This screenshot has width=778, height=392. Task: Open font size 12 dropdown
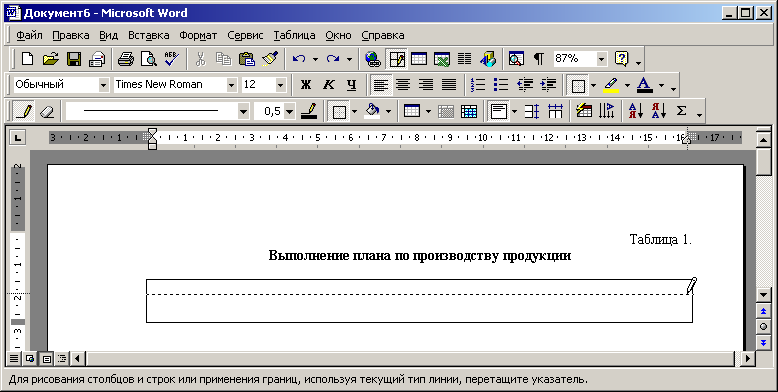coord(280,85)
